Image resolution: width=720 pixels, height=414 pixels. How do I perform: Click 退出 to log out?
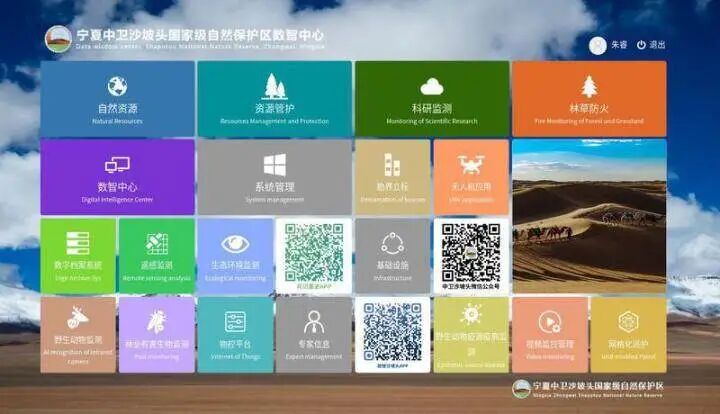coord(651,45)
